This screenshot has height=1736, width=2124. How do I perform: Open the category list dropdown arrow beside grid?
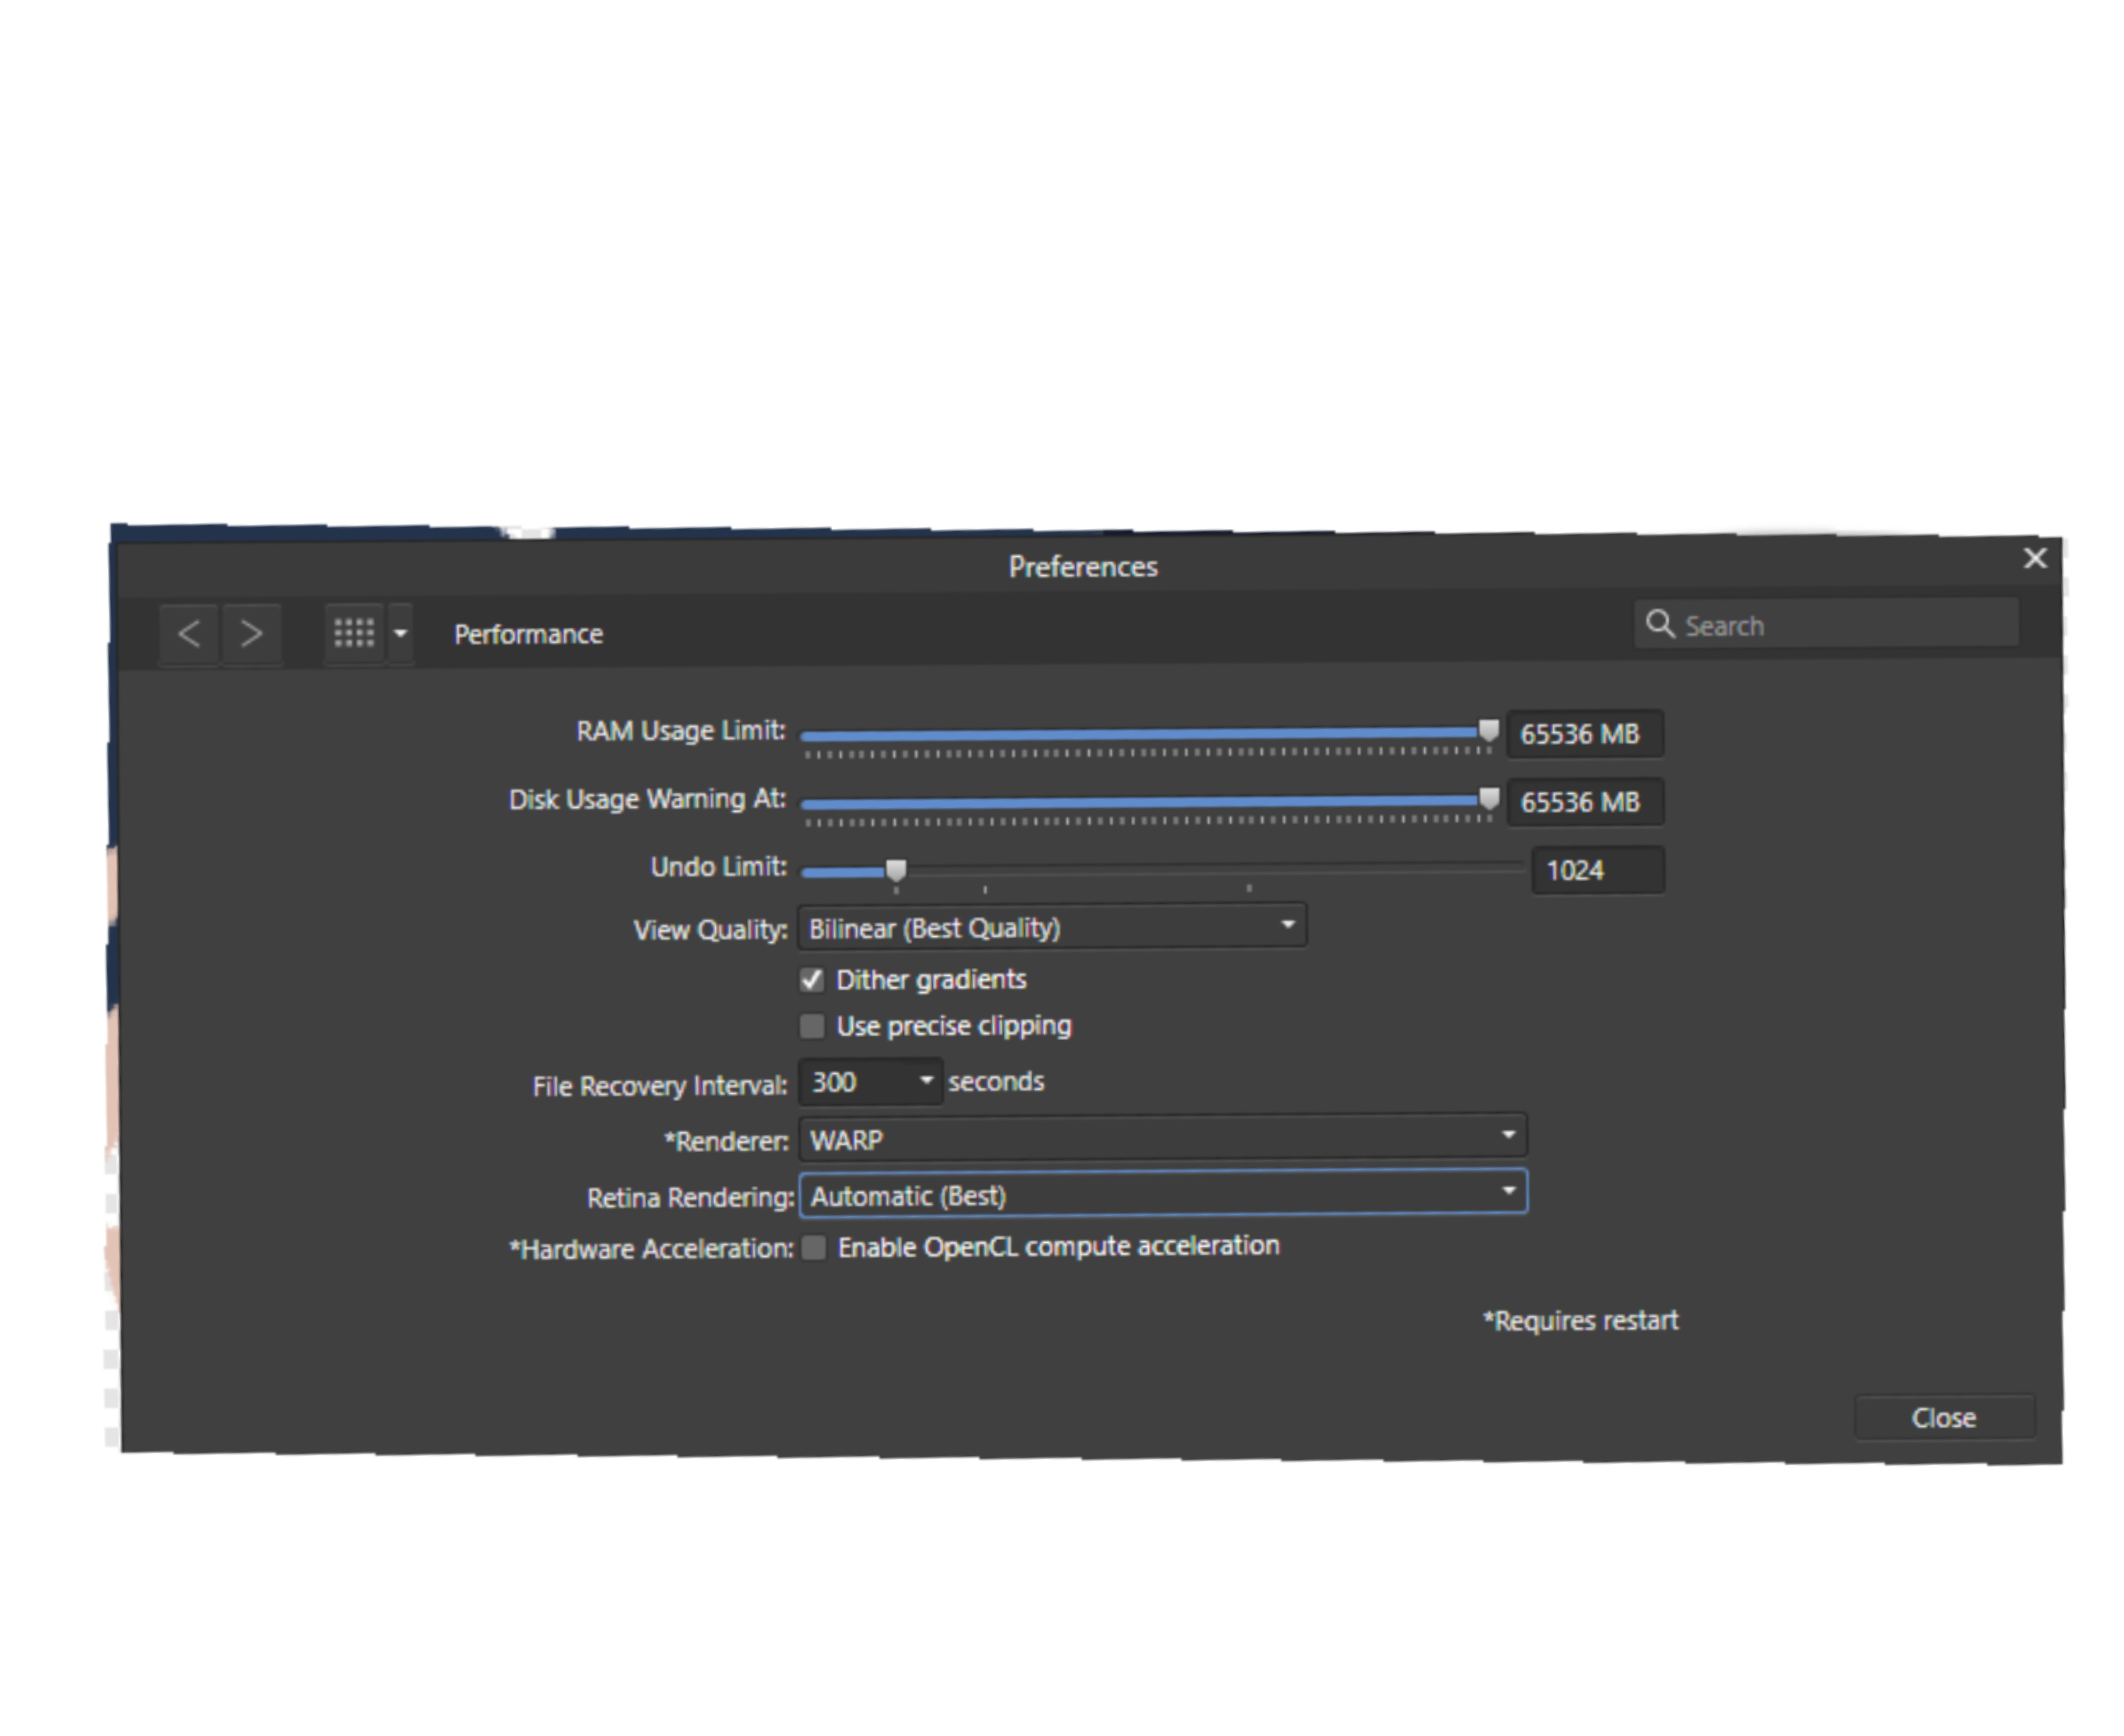pos(400,633)
